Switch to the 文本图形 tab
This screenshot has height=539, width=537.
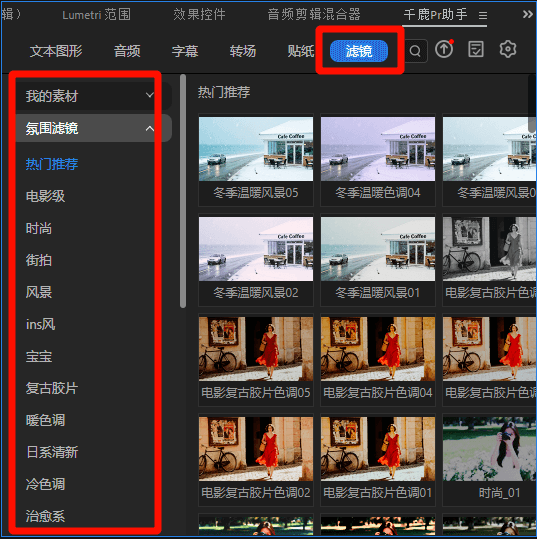(56, 51)
